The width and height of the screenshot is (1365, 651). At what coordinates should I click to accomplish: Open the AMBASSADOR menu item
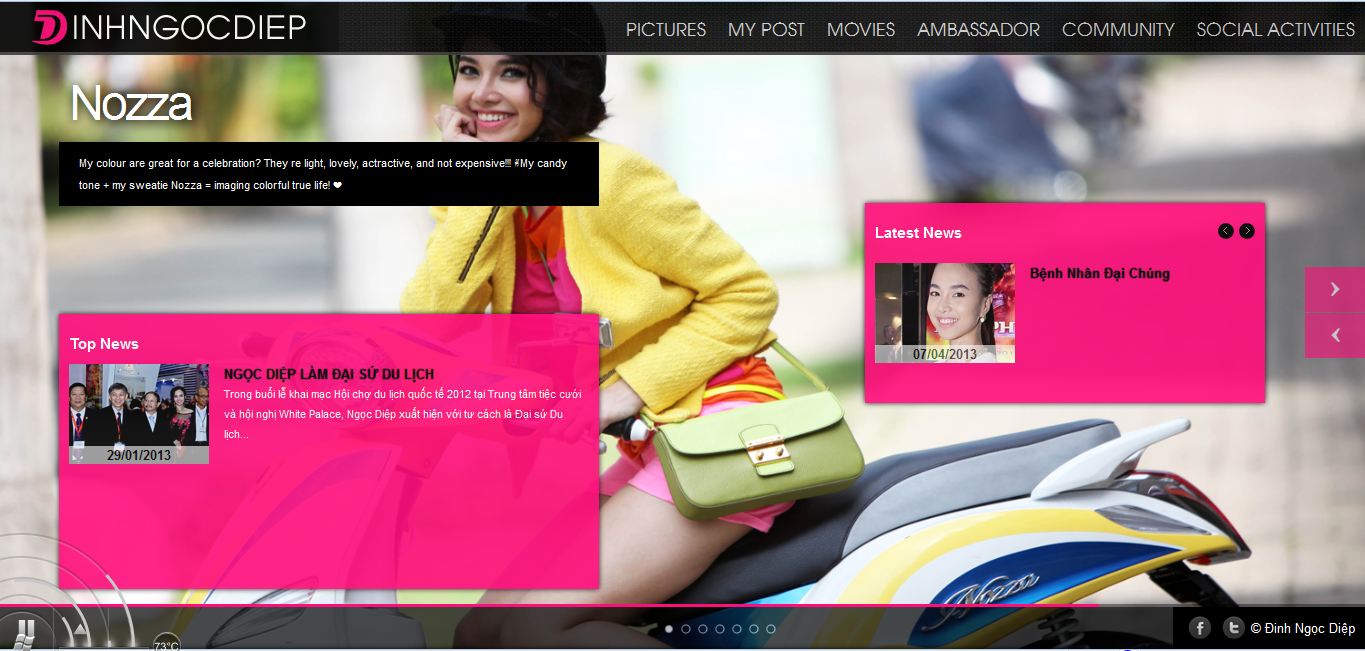[979, 30]
